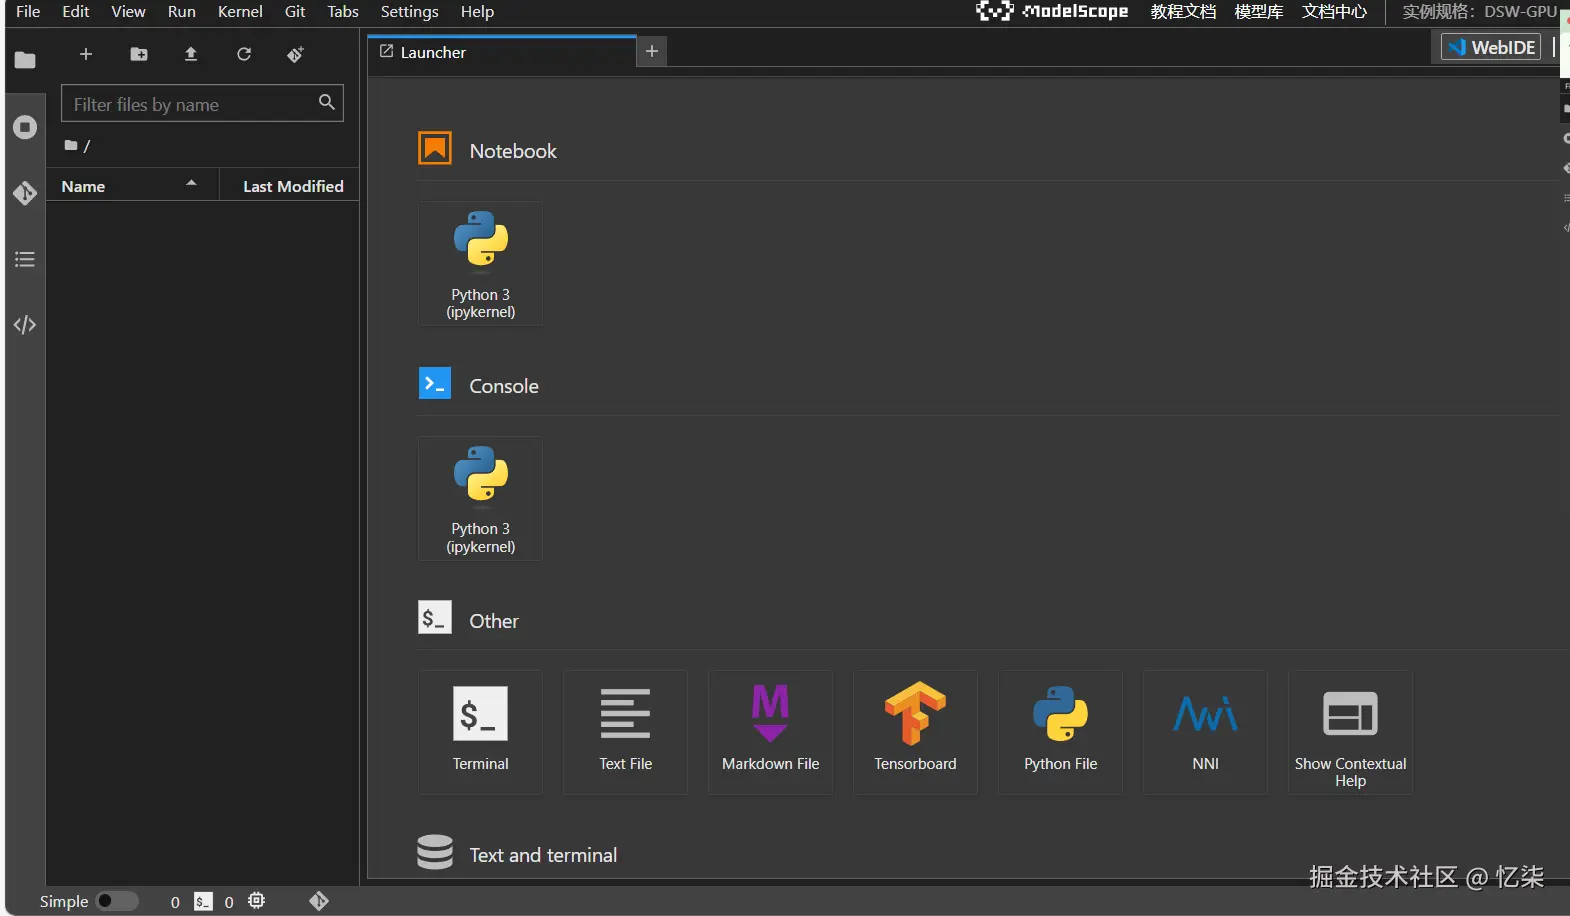Open the Git menu
Screen dimensions: 1570x916
(x=295, y=12)
